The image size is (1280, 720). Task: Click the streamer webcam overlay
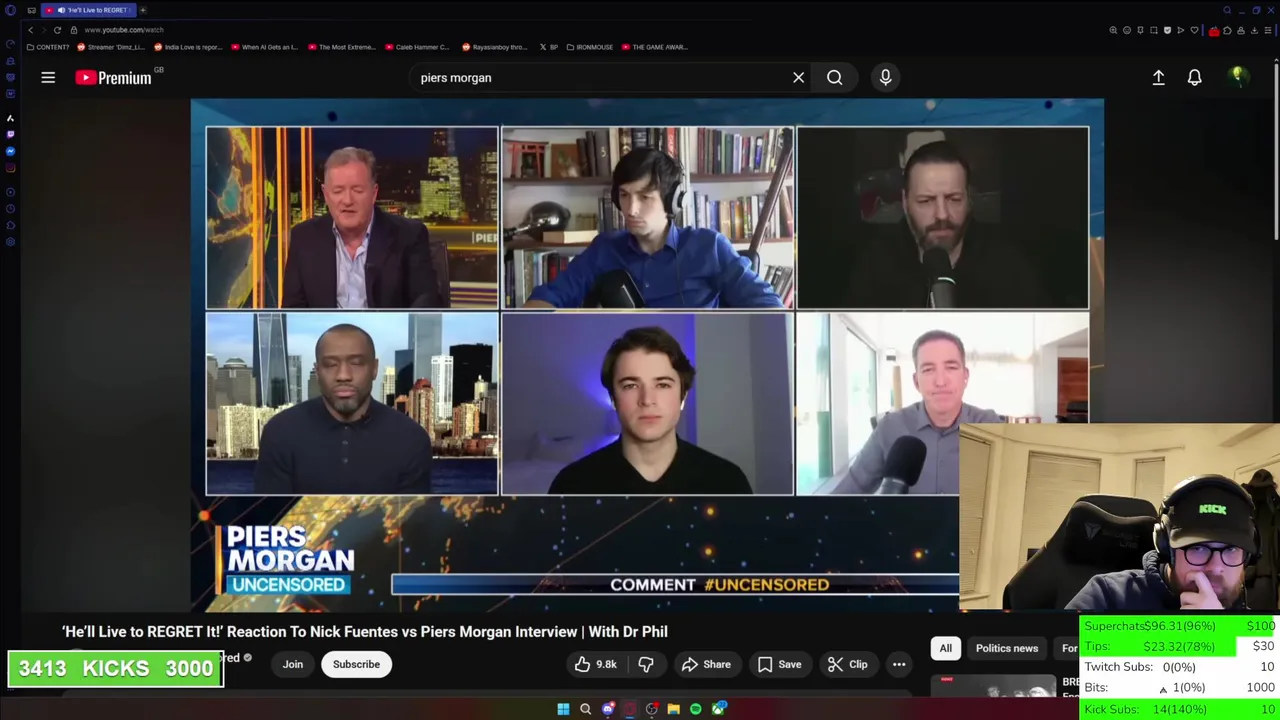tap(1119, 517)
